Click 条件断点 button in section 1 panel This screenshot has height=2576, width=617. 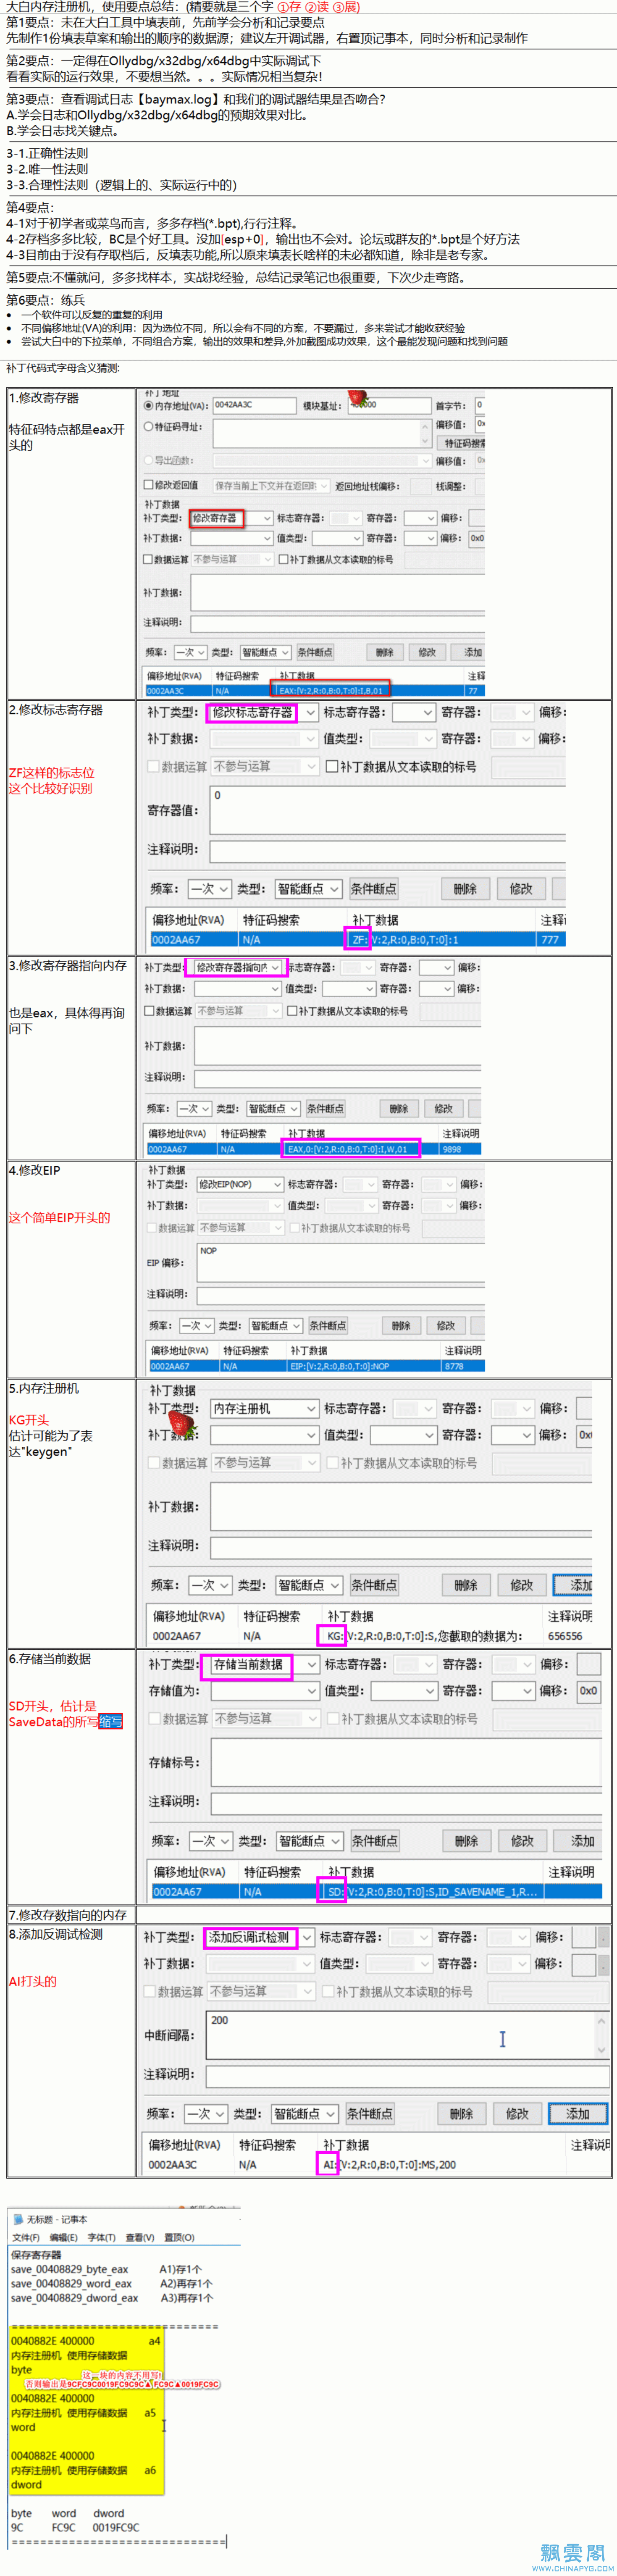click(x=315, y=652)
